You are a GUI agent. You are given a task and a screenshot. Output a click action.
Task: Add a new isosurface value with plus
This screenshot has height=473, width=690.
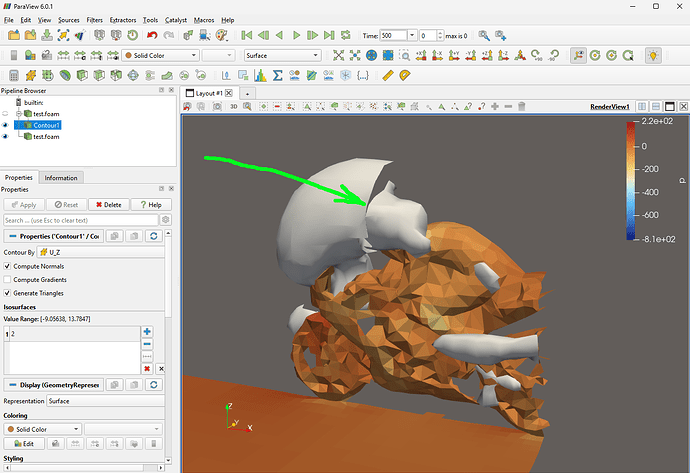tap(147, 332)
